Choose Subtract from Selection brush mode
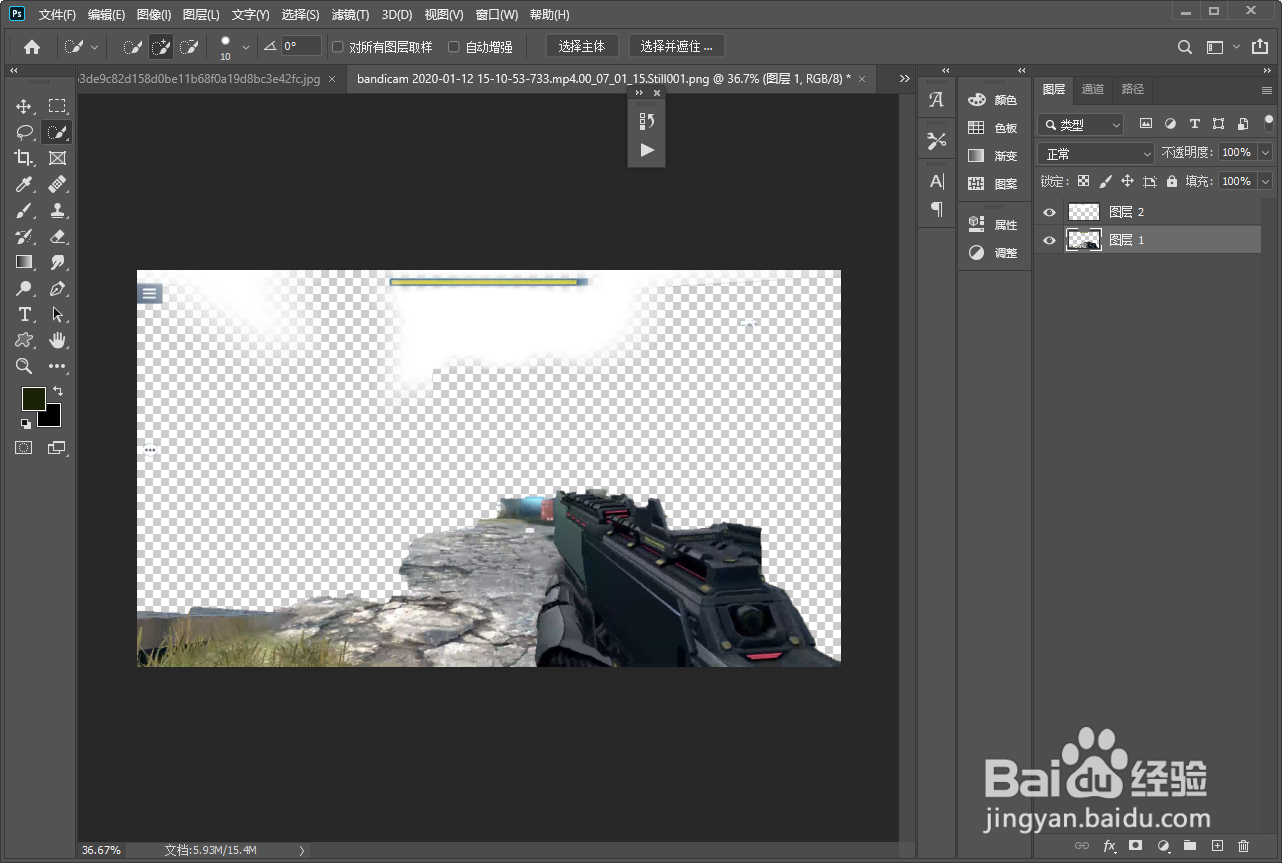 (x=188, y=47)
